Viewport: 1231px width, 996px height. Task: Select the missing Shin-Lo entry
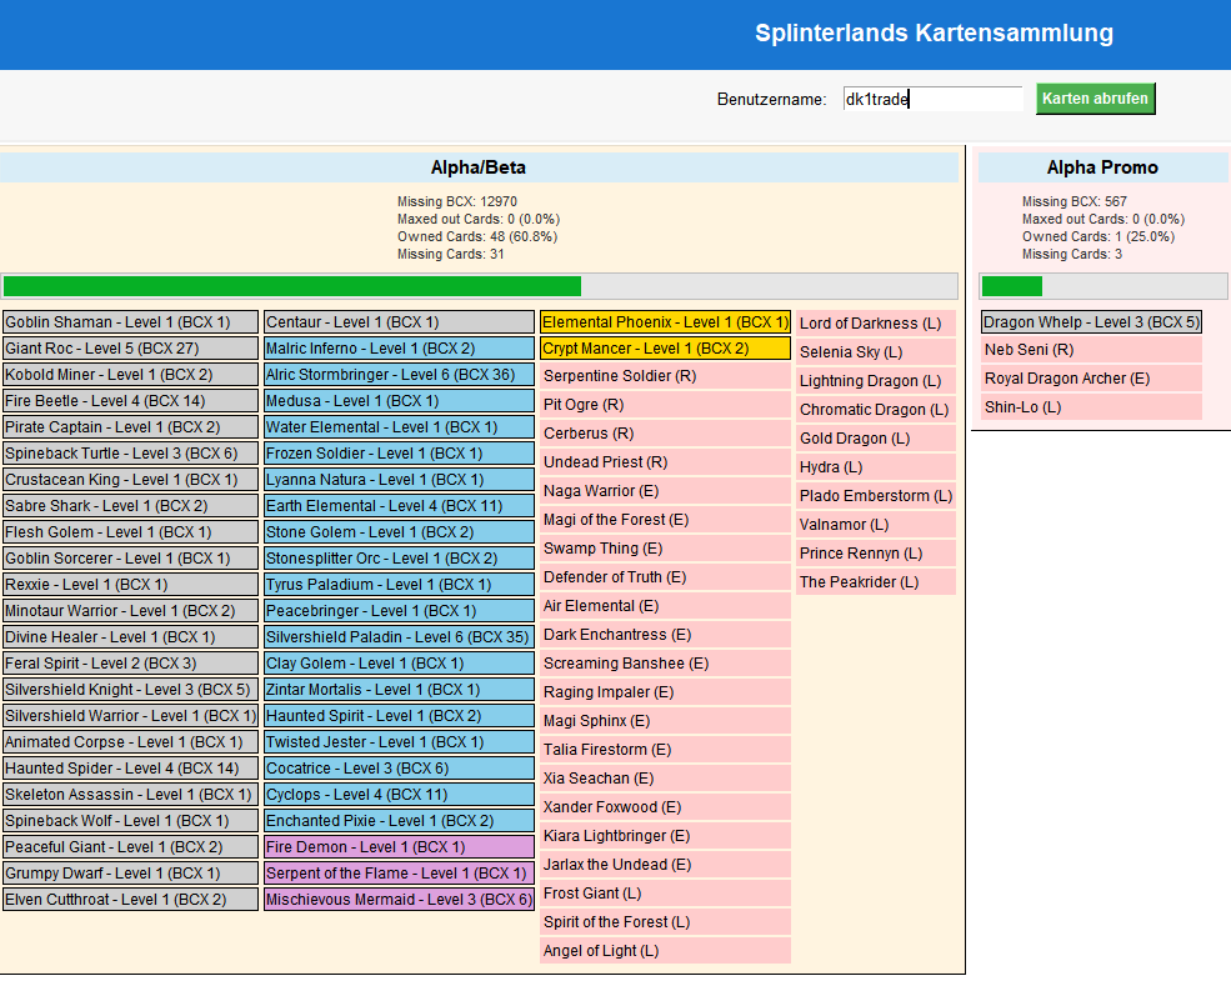(x=1091, y=407)
